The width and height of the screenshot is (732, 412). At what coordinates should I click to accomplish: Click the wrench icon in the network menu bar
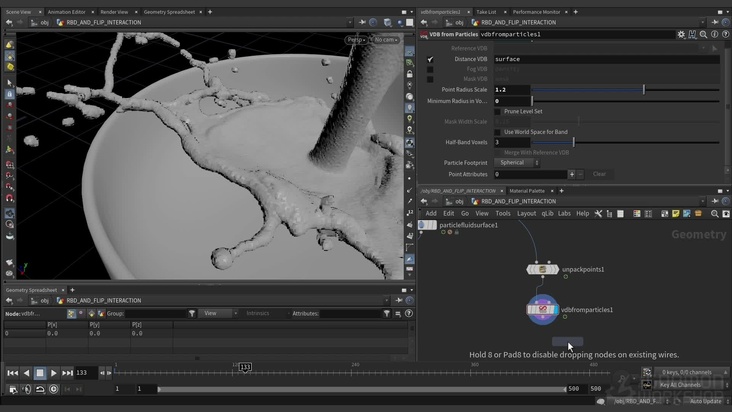(x=598, y=213)
